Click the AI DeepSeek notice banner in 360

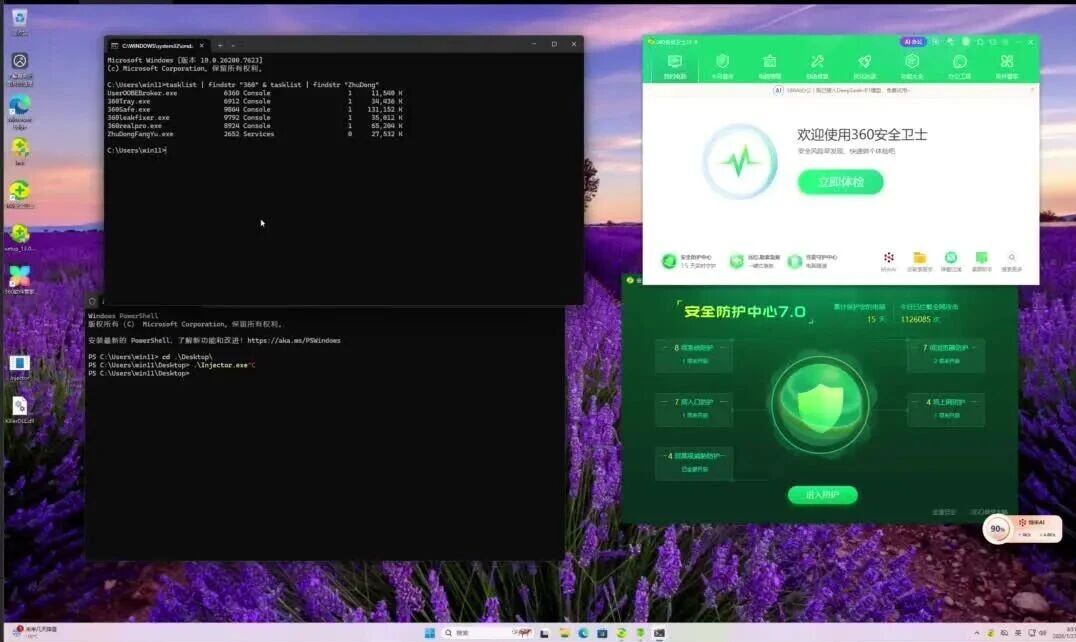(x=841, y=90)
